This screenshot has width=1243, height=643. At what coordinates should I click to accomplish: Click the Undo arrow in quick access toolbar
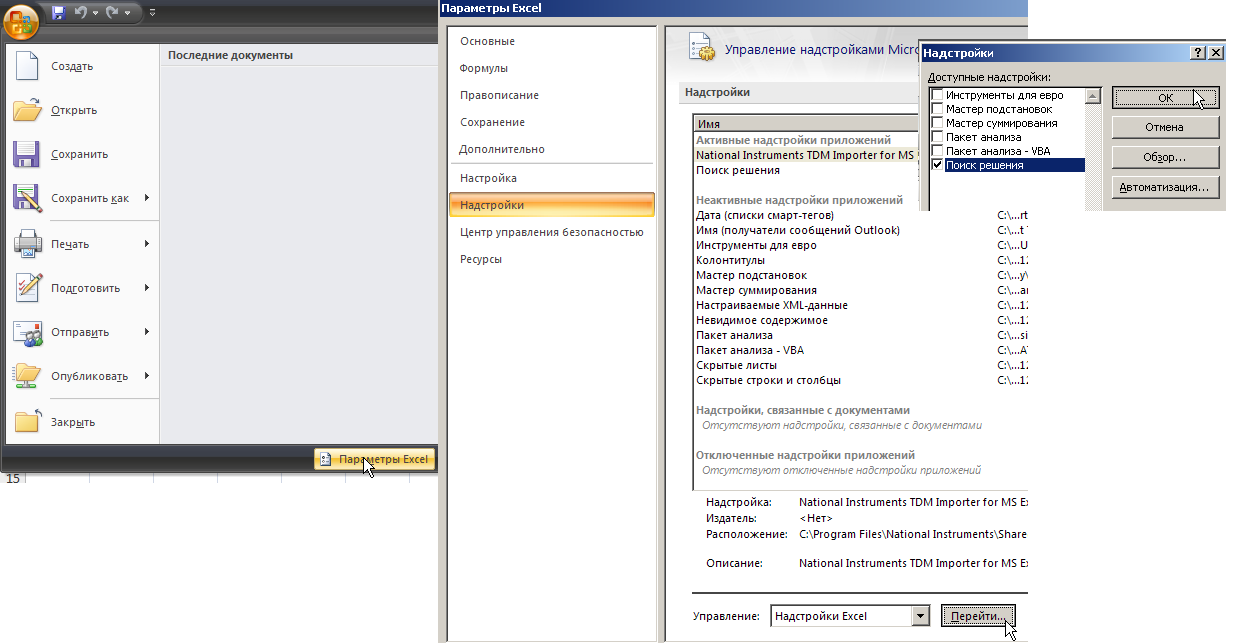coord(81,13)
